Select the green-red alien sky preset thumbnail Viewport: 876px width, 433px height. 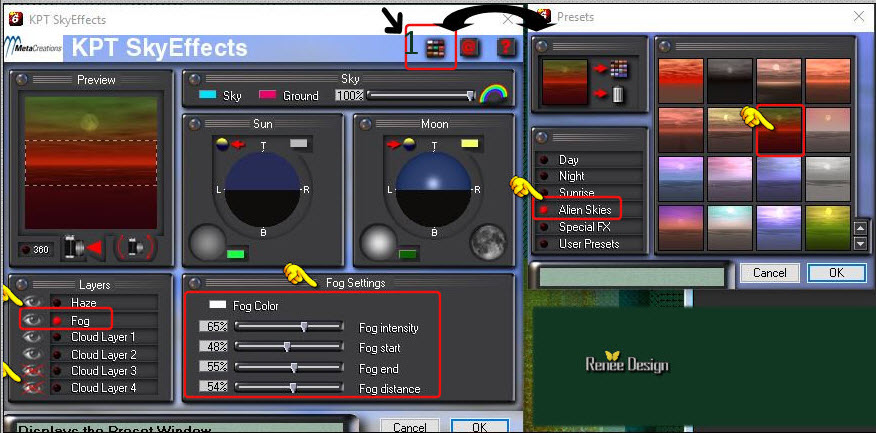780,130
